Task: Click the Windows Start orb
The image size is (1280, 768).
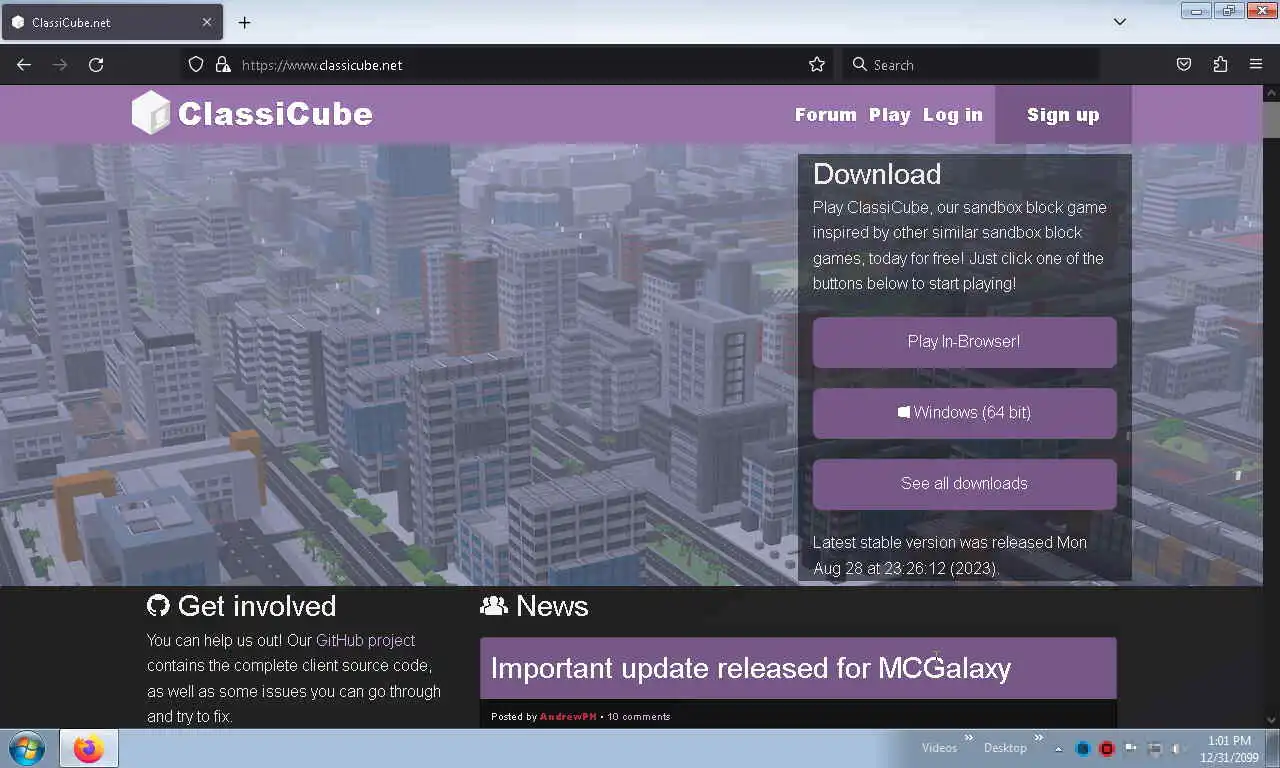Action: [x=27, y=748]
